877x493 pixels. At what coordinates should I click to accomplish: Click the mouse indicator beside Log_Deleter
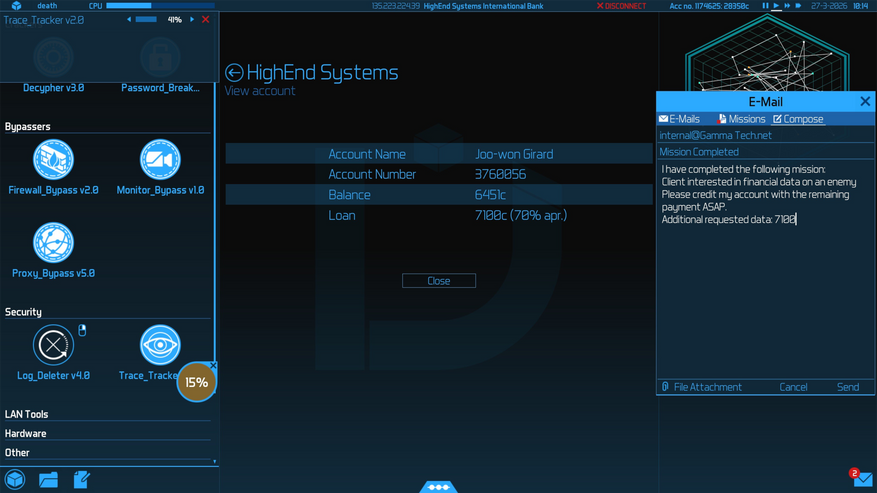[82, 330]
